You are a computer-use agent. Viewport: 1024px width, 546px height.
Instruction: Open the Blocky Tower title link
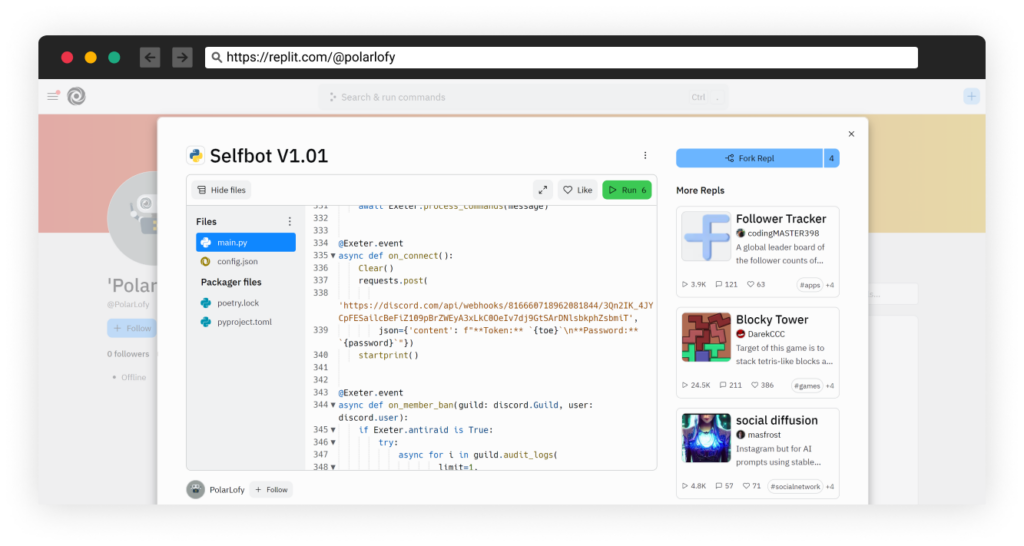click(772, 319)
